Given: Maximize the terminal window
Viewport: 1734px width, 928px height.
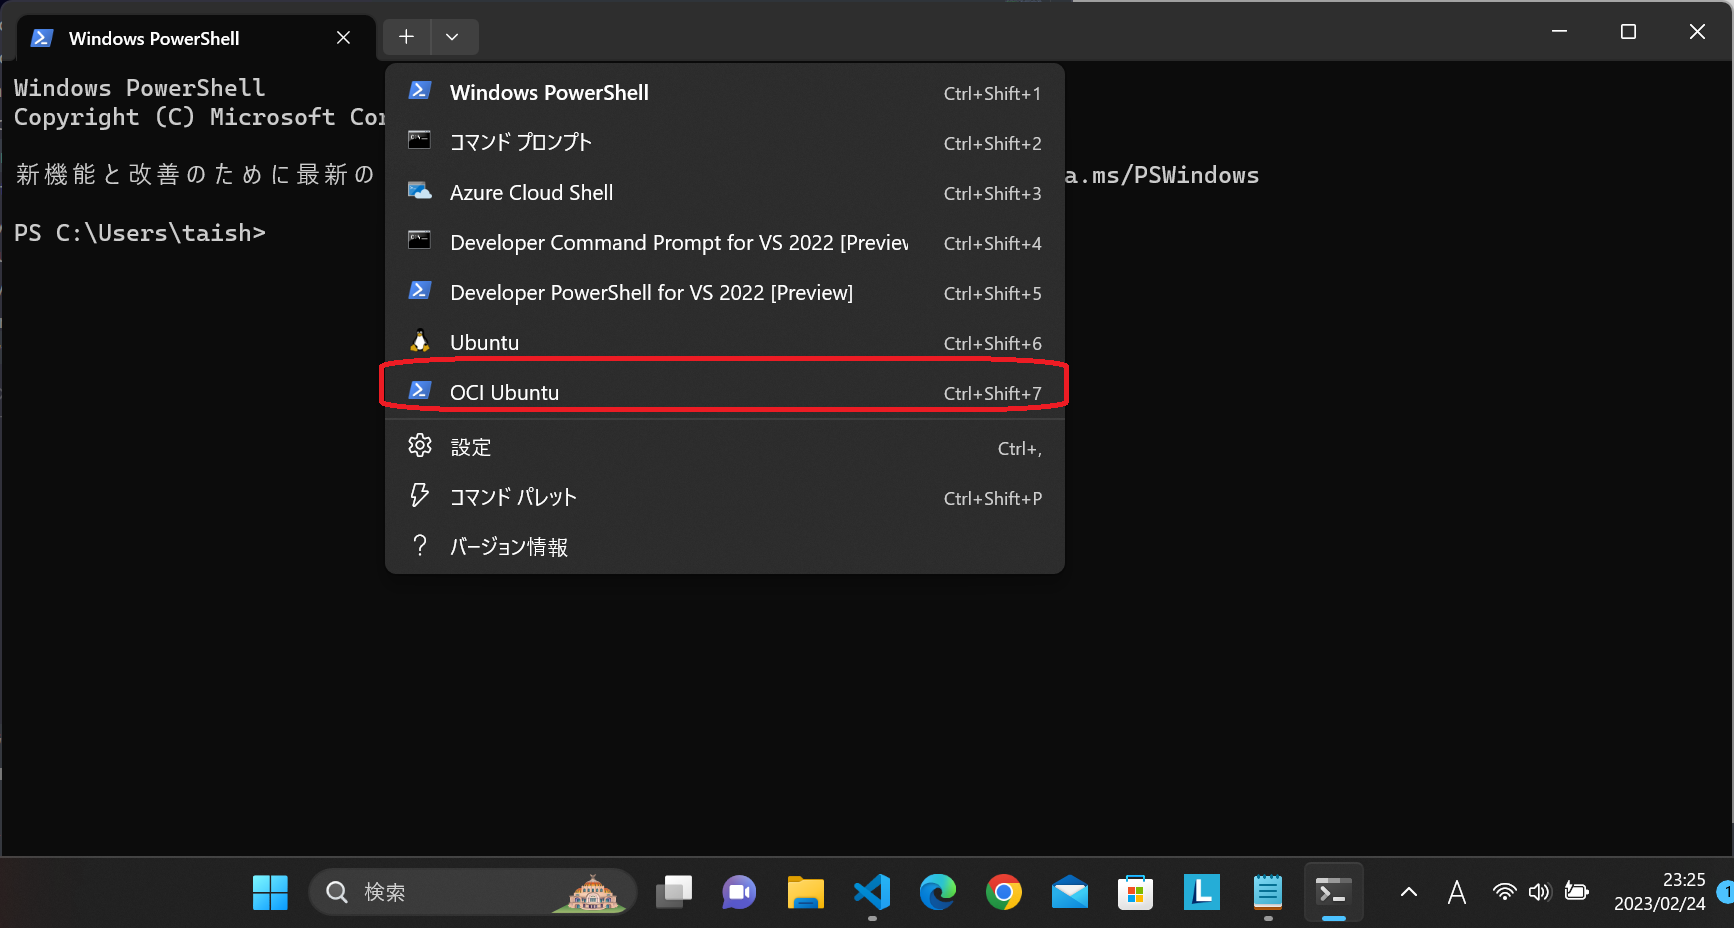Looking at the screenshot, I should tap(1628, 32).
